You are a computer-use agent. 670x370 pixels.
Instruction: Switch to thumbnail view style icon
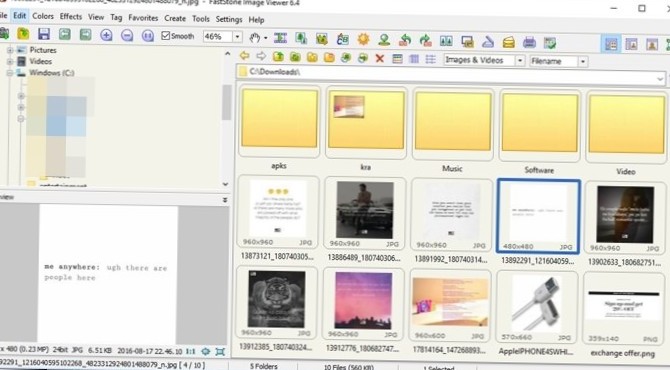tap(397, 59)
